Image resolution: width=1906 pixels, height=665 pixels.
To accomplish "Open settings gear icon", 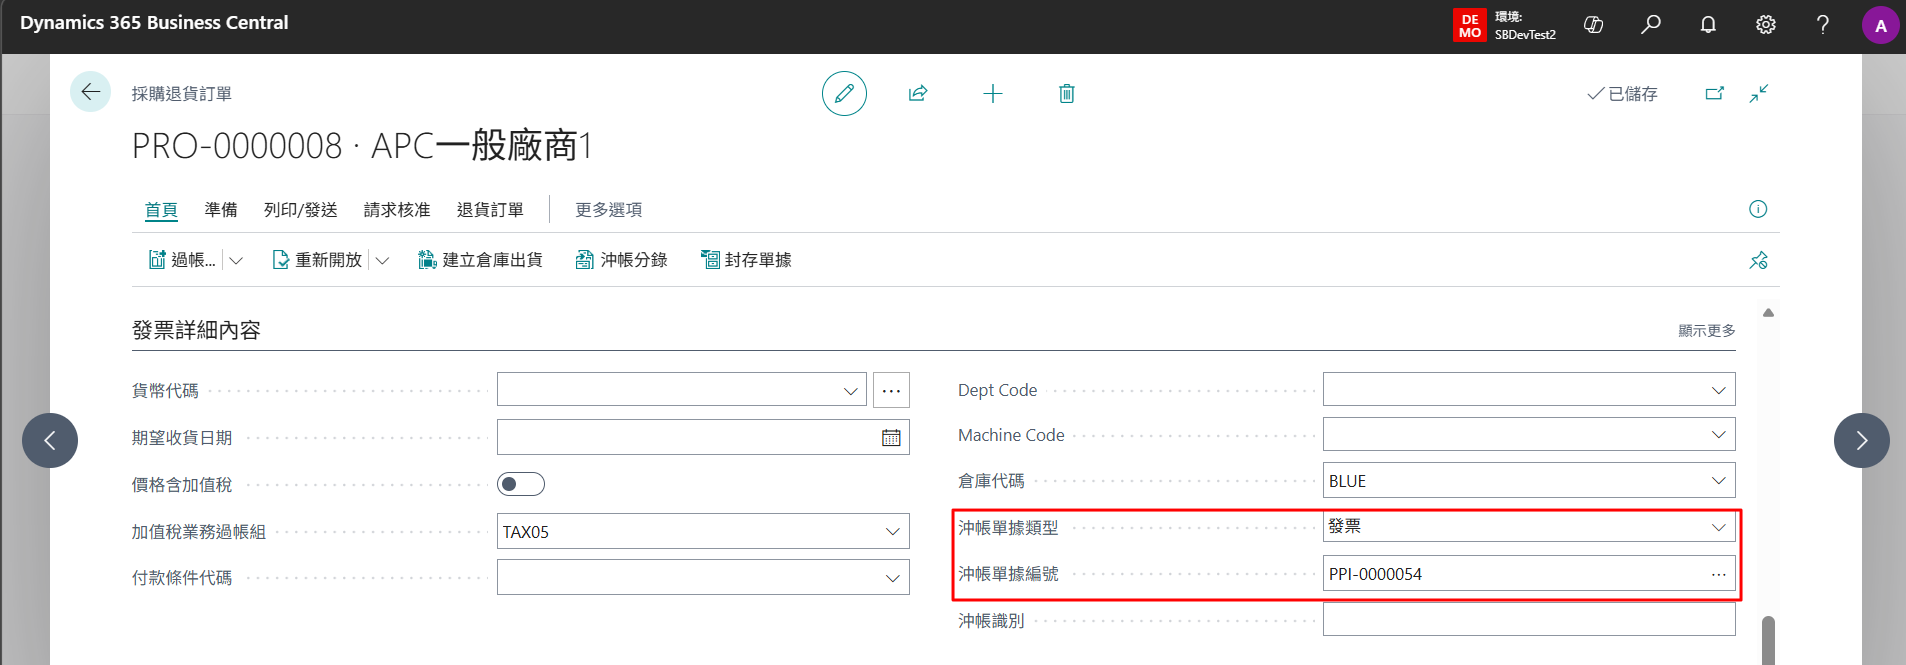I will (x=1766, y=25).
